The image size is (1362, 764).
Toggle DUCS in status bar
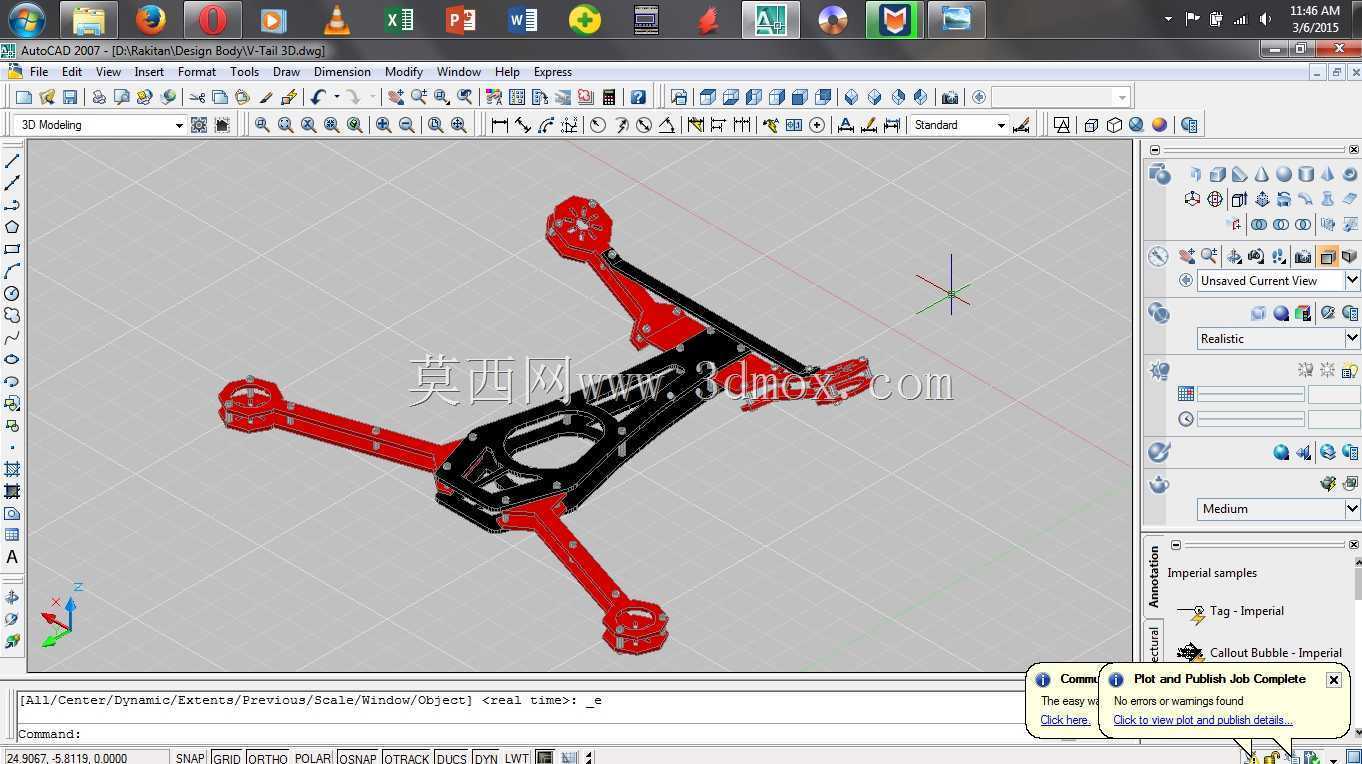(x=451, y=758)
